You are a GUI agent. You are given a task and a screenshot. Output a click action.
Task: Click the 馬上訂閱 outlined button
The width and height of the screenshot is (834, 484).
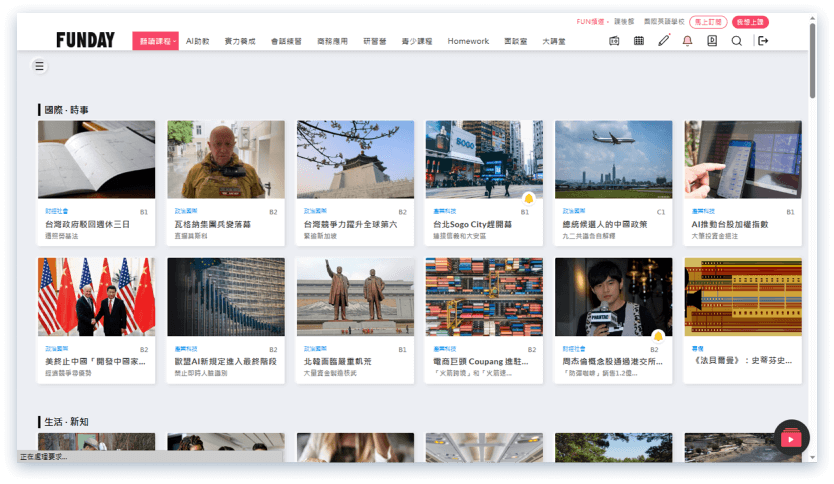708,22
